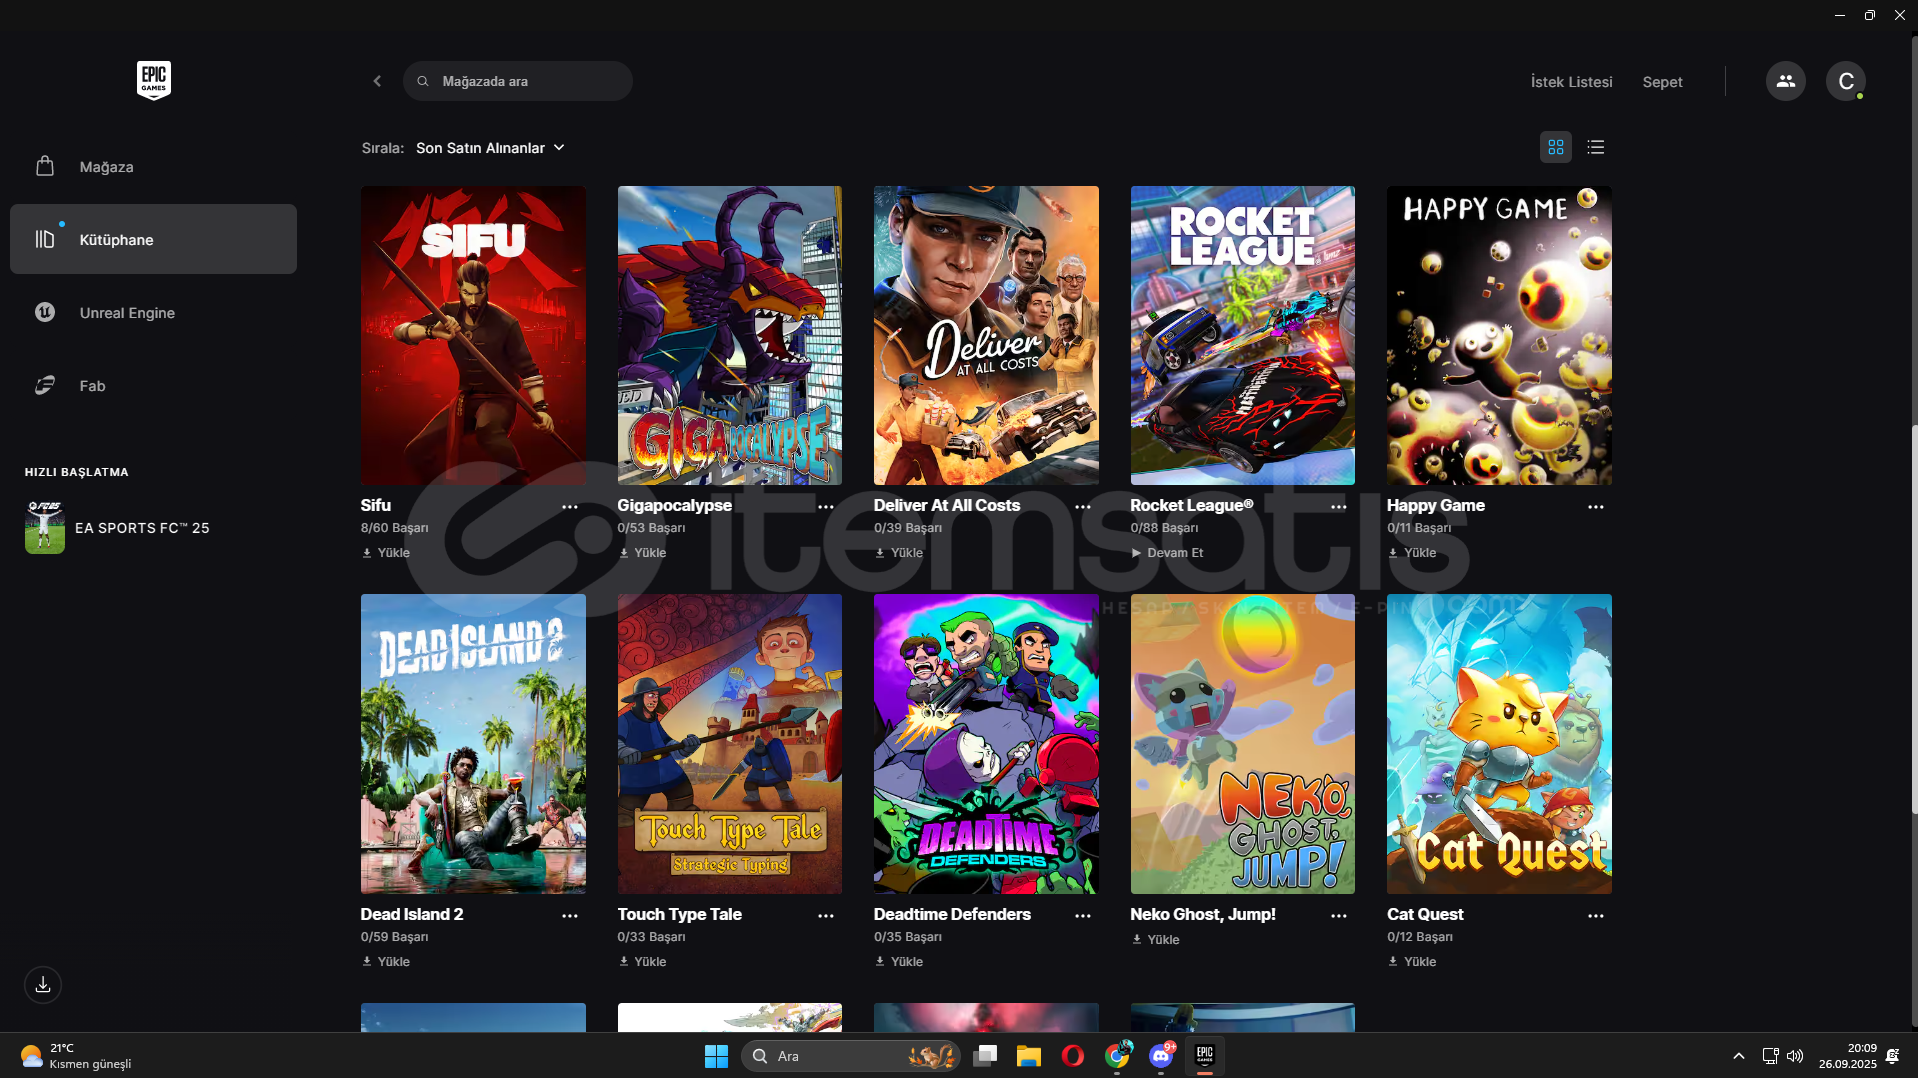
Task: Open the account profile C avatar
Action: click(1846, 81)
